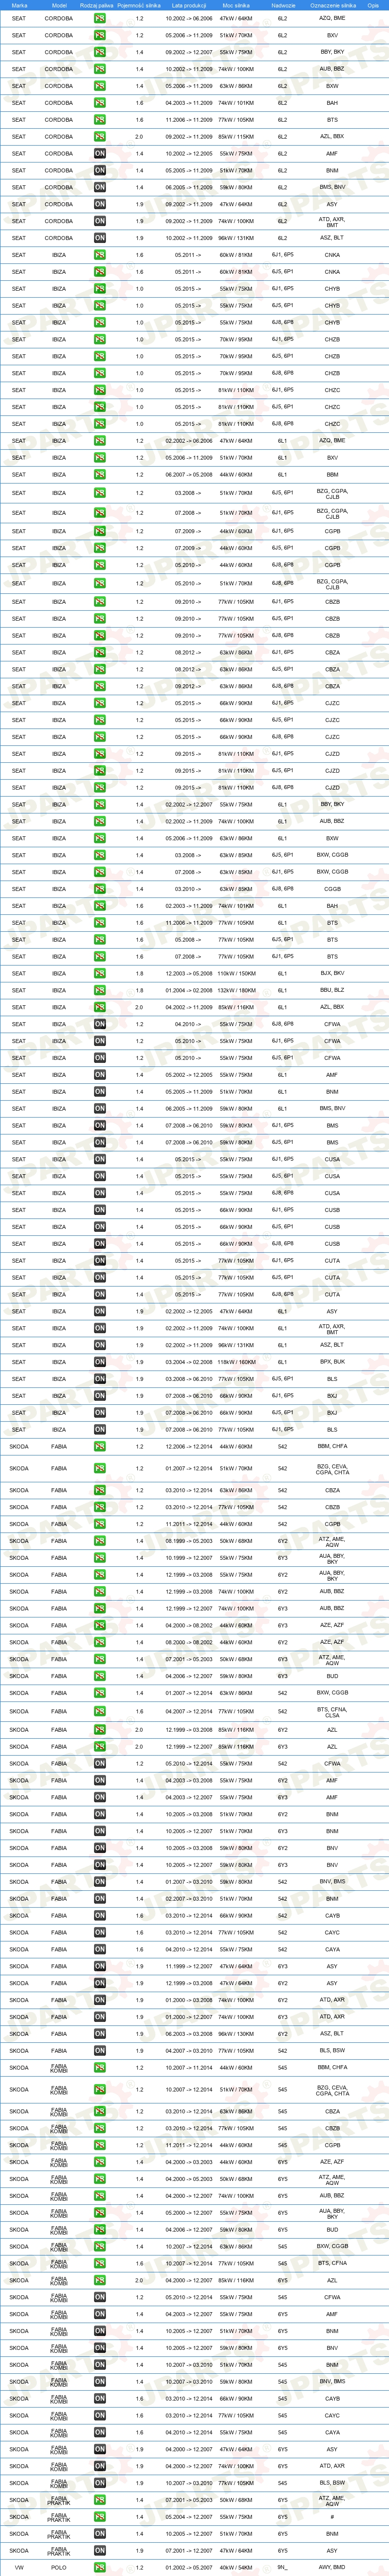Click production years 01.2004 -> 02.2008
Viewport: 389px width, 2576px height.
coord(189,990)
